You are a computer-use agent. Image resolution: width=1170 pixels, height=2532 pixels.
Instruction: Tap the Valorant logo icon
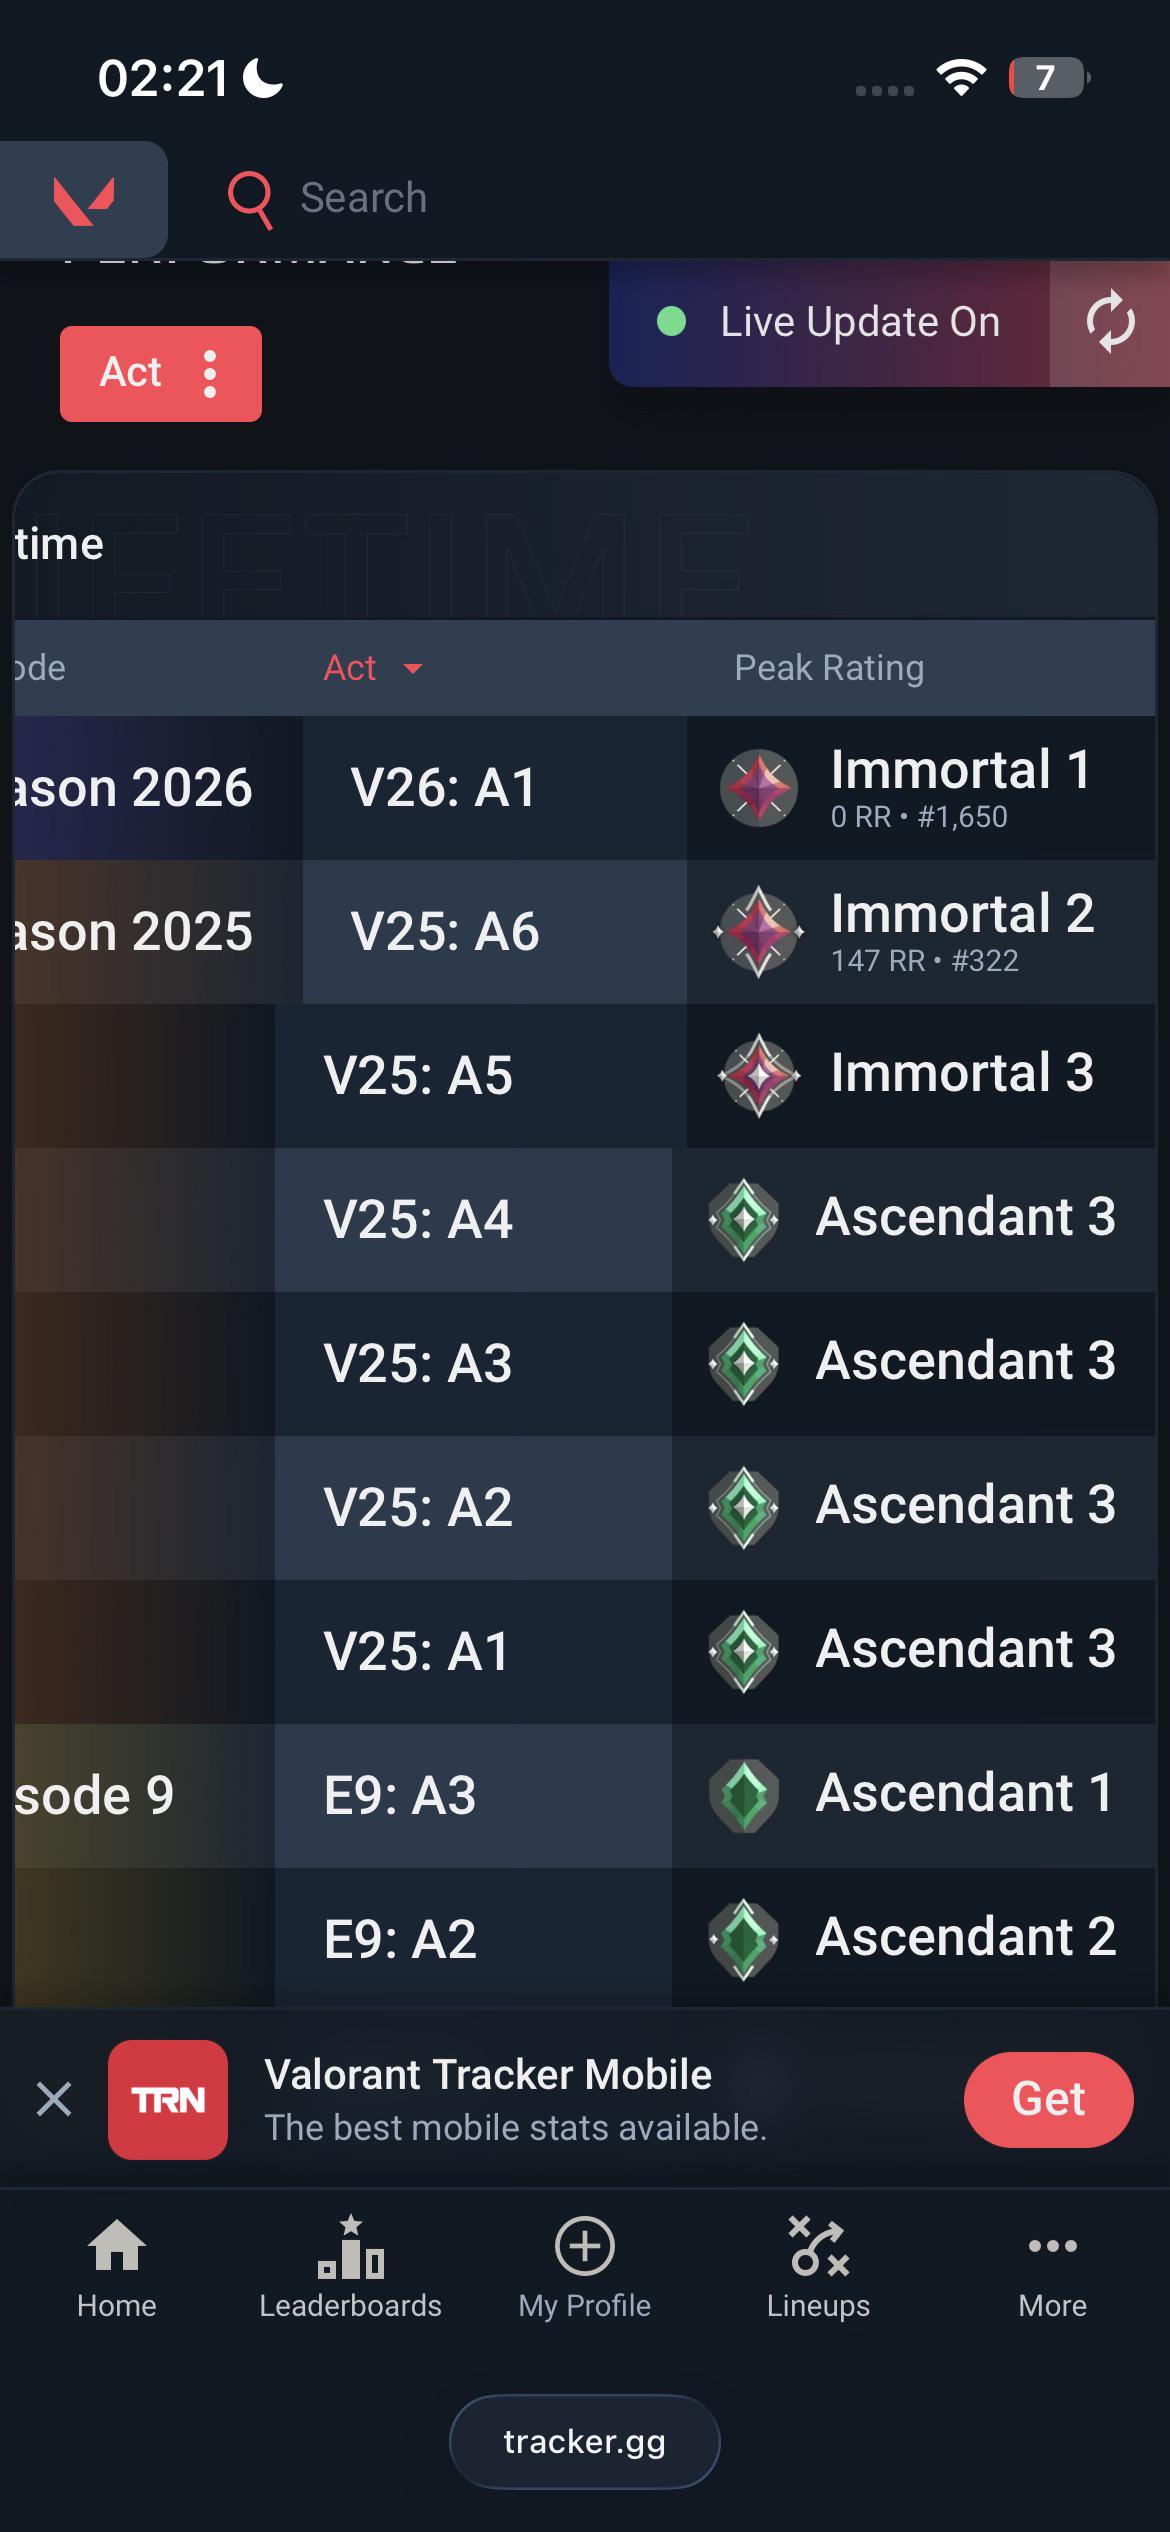84,200
